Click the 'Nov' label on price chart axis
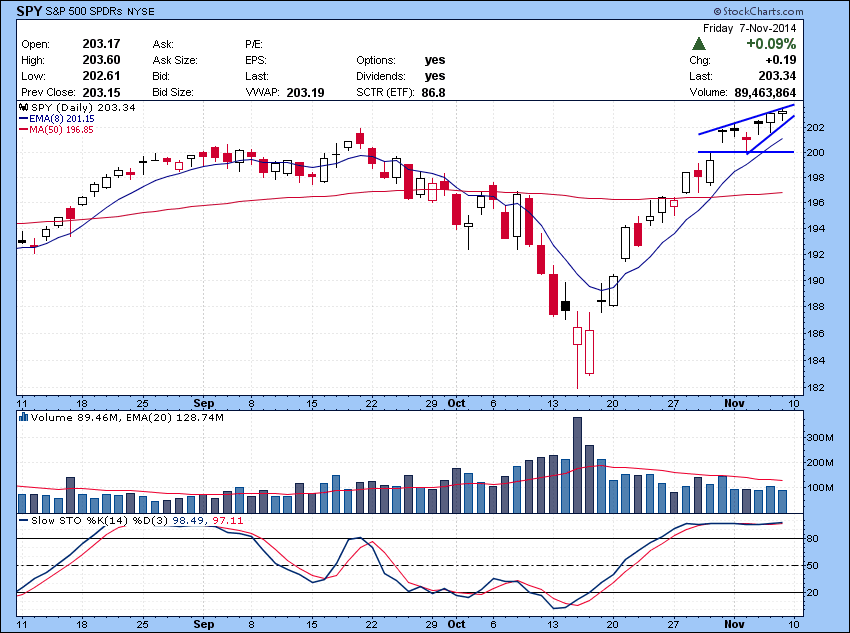The width and height of the screenshot is (850, 633). point(734,403)
